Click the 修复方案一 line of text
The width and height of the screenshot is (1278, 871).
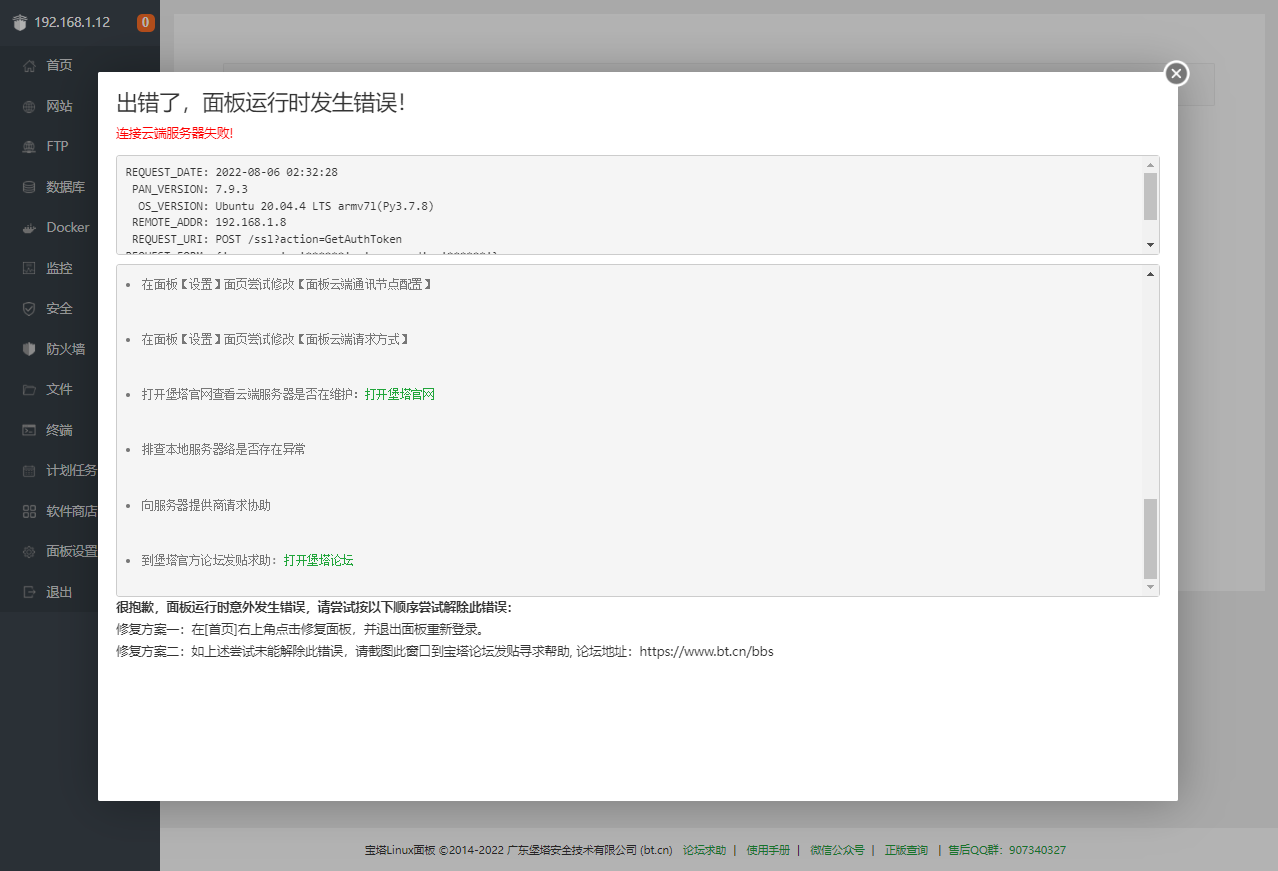click(301, 630)
